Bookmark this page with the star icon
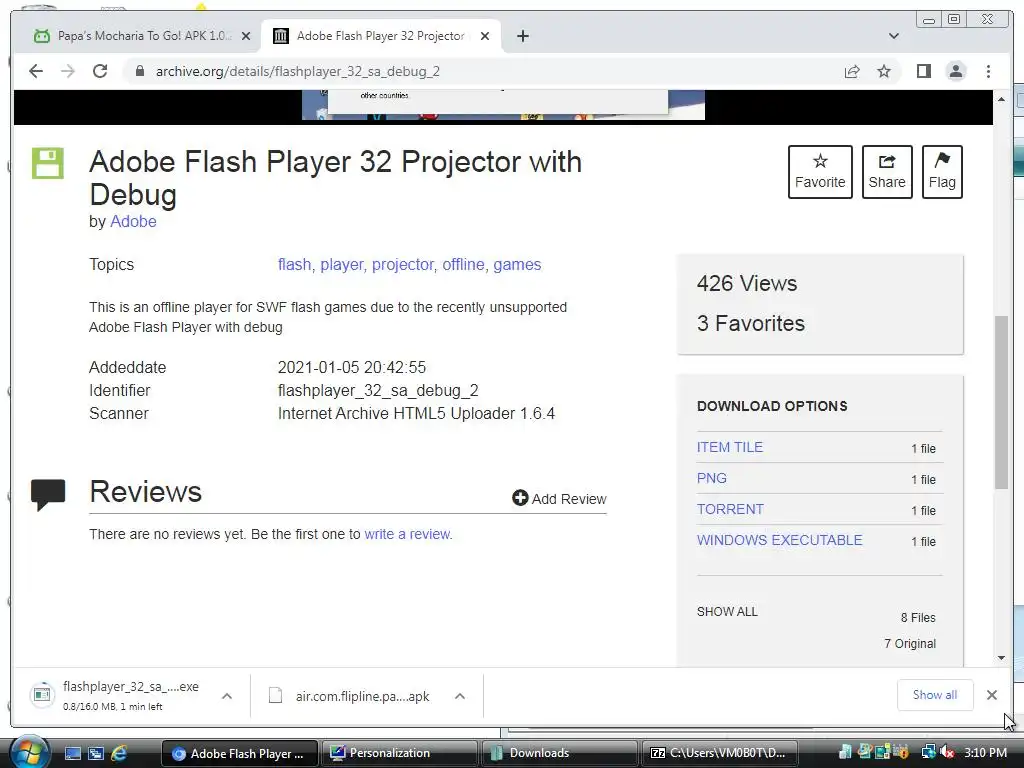Screen dimensions: 1024x768 (884, 71)
